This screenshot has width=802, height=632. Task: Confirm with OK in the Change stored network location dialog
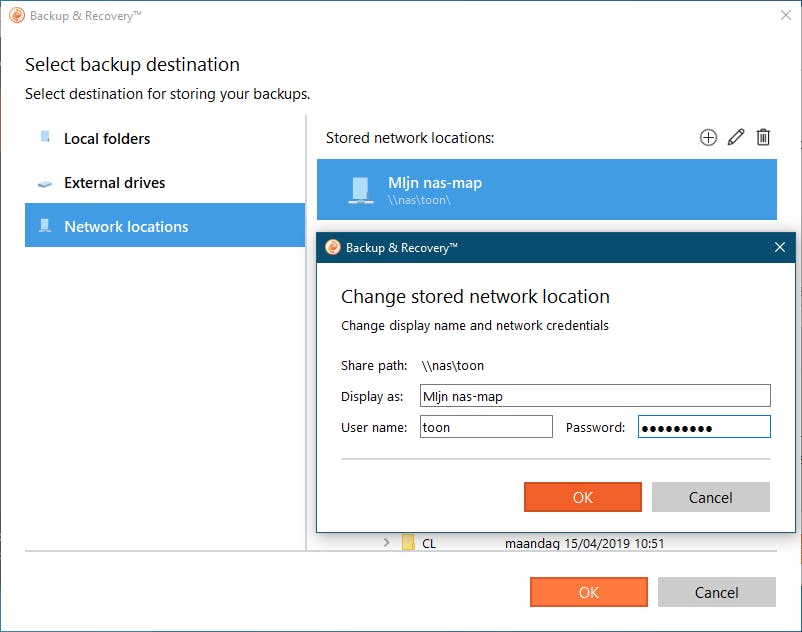click(583, 497)
